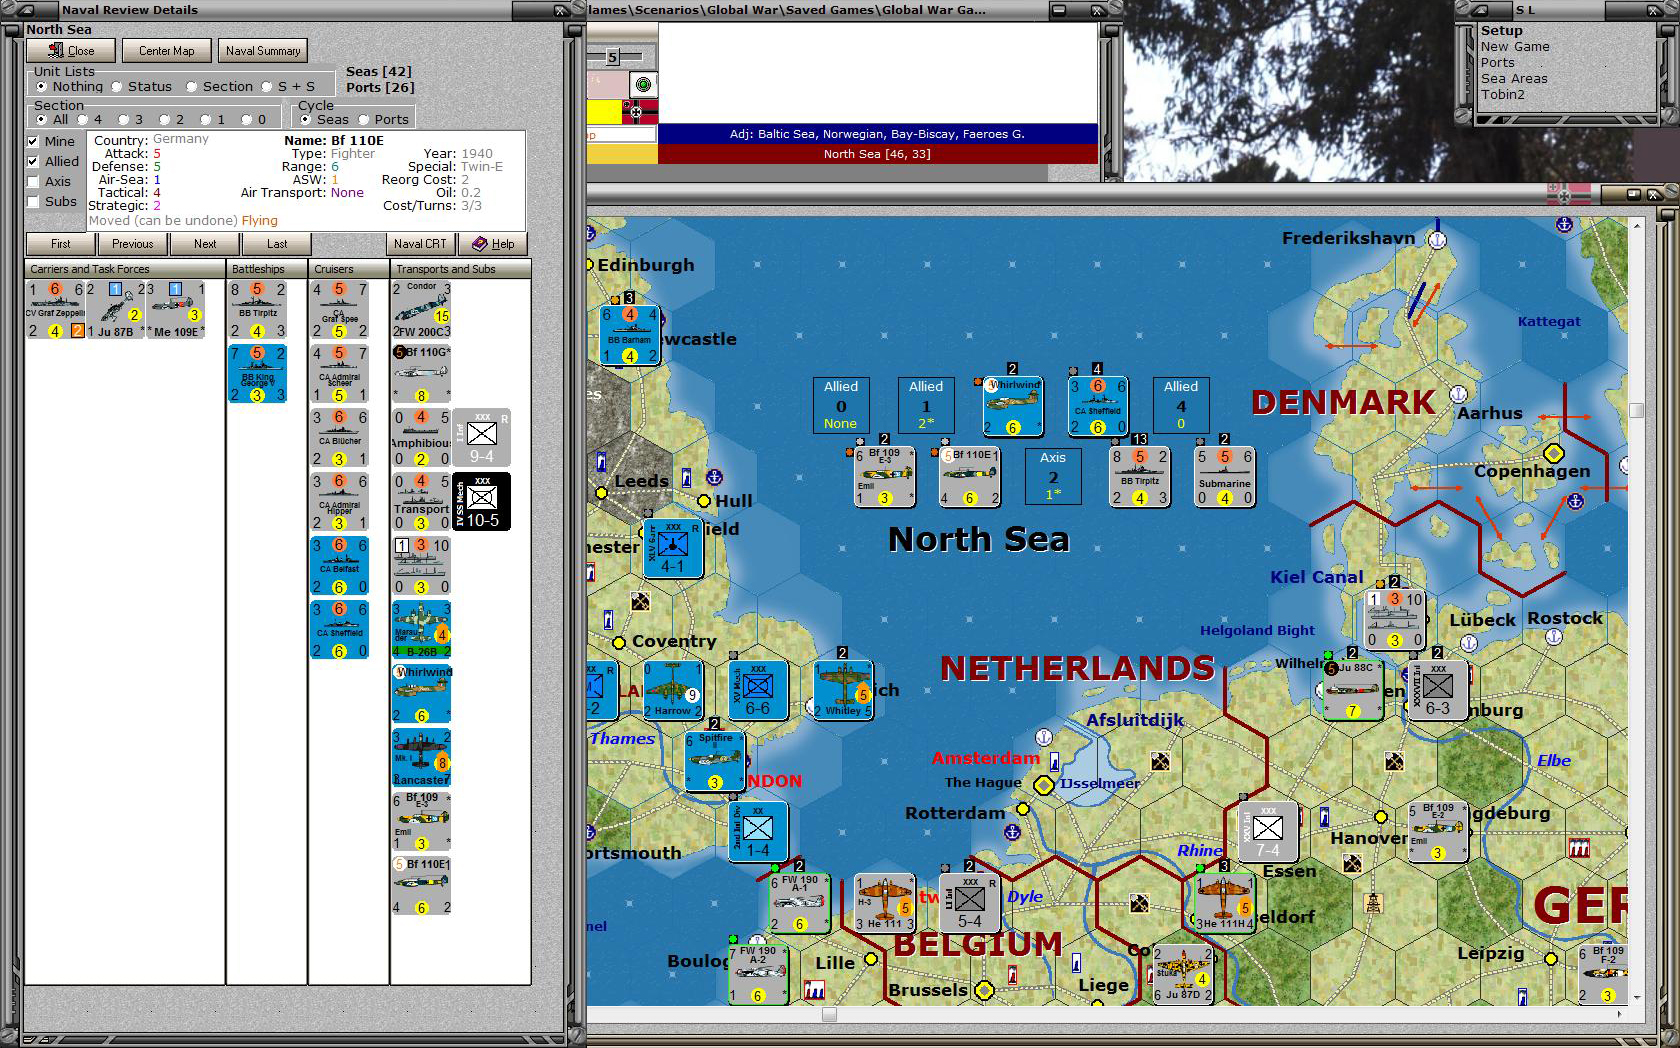Click the Center Map button
The image size is (1680, 1048).
[166, 51]
